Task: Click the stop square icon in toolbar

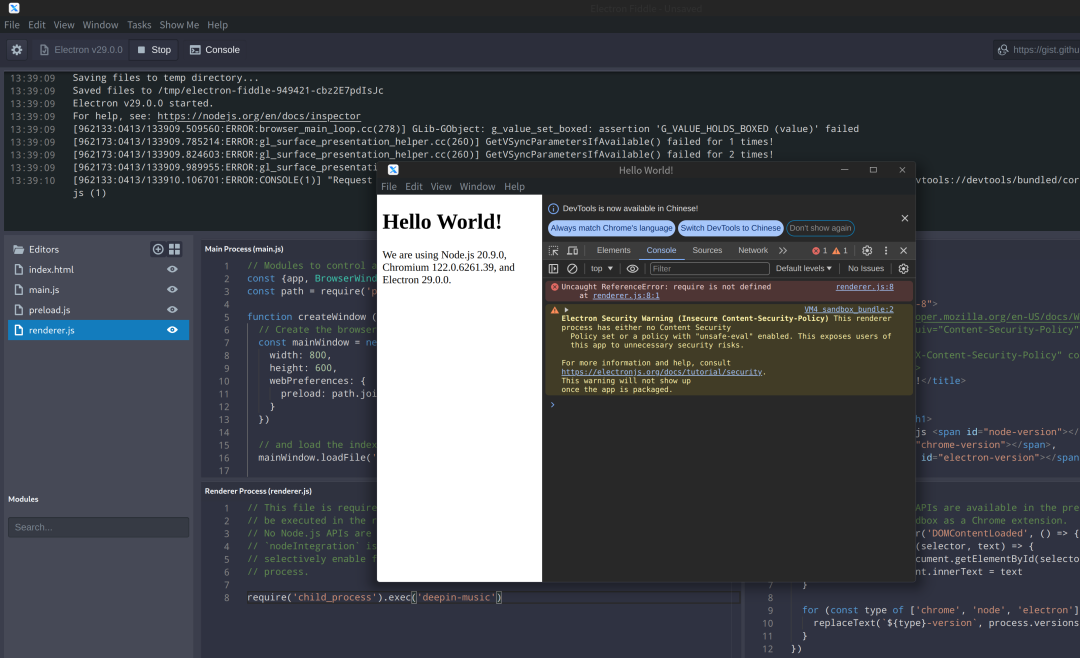Action: click(x=141, y=50)
